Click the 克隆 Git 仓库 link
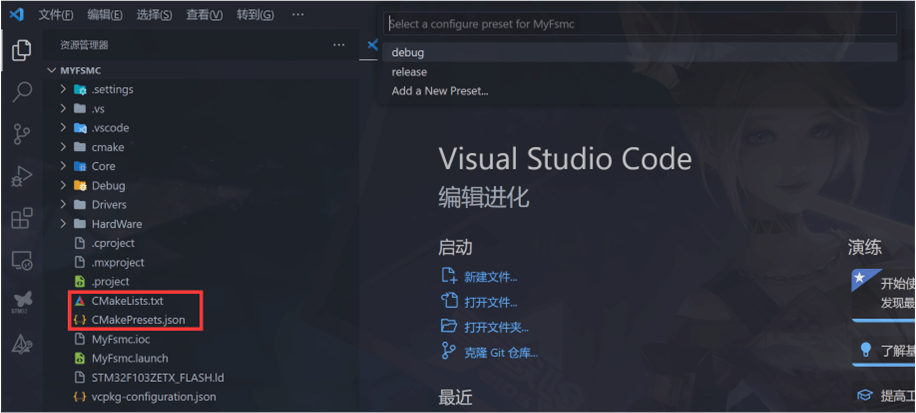The image size is (916, 413). [x=501, y=352]
